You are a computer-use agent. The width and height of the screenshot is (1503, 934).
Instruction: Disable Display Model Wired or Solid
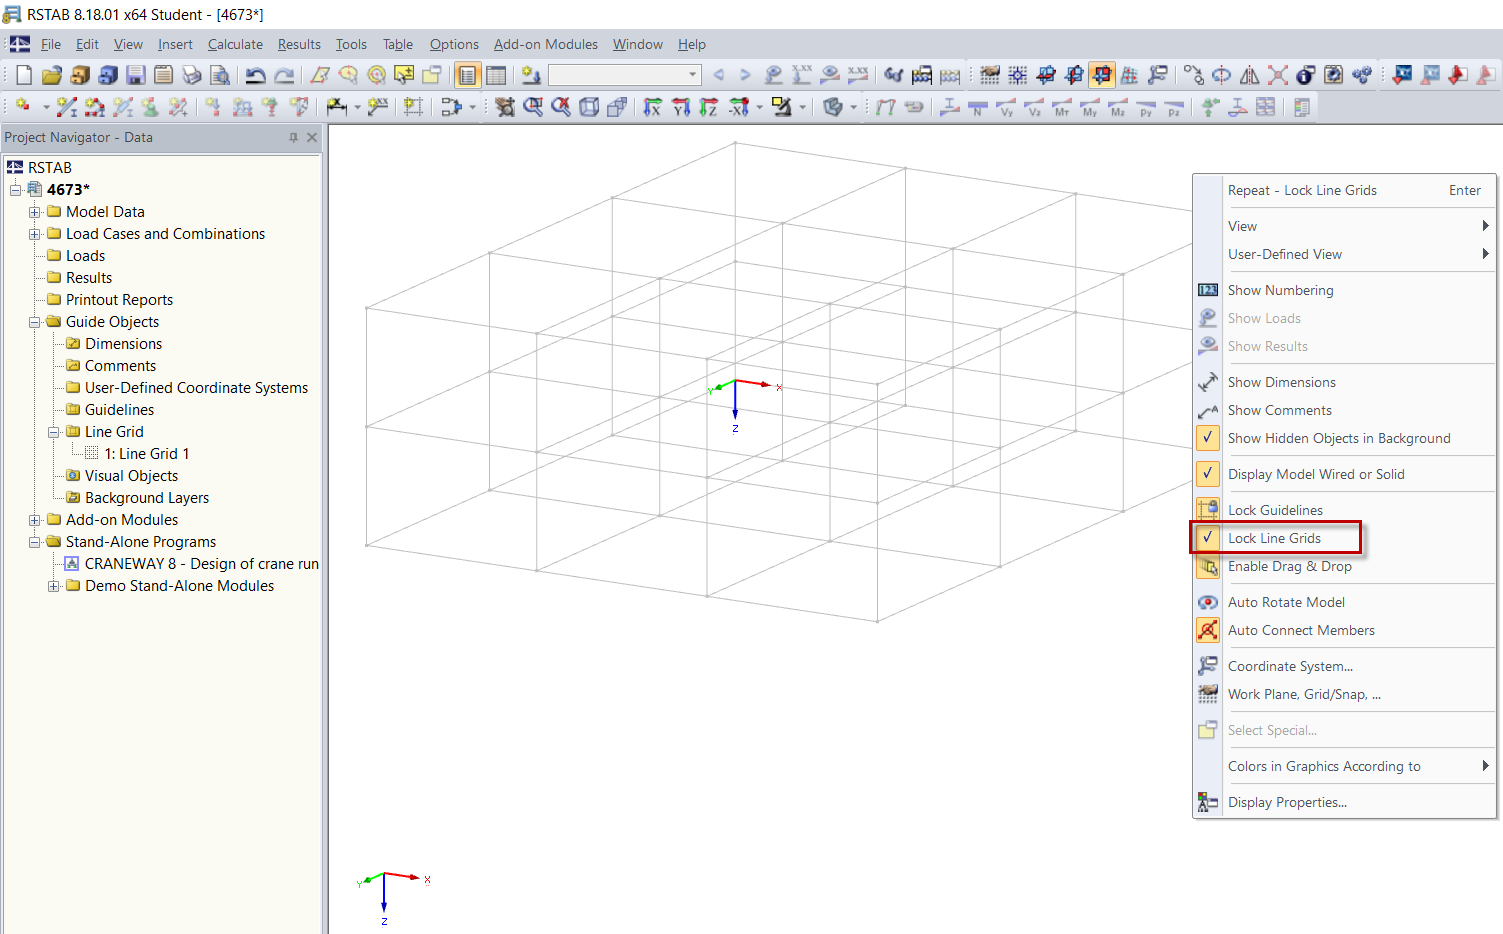coord(1316,474)
